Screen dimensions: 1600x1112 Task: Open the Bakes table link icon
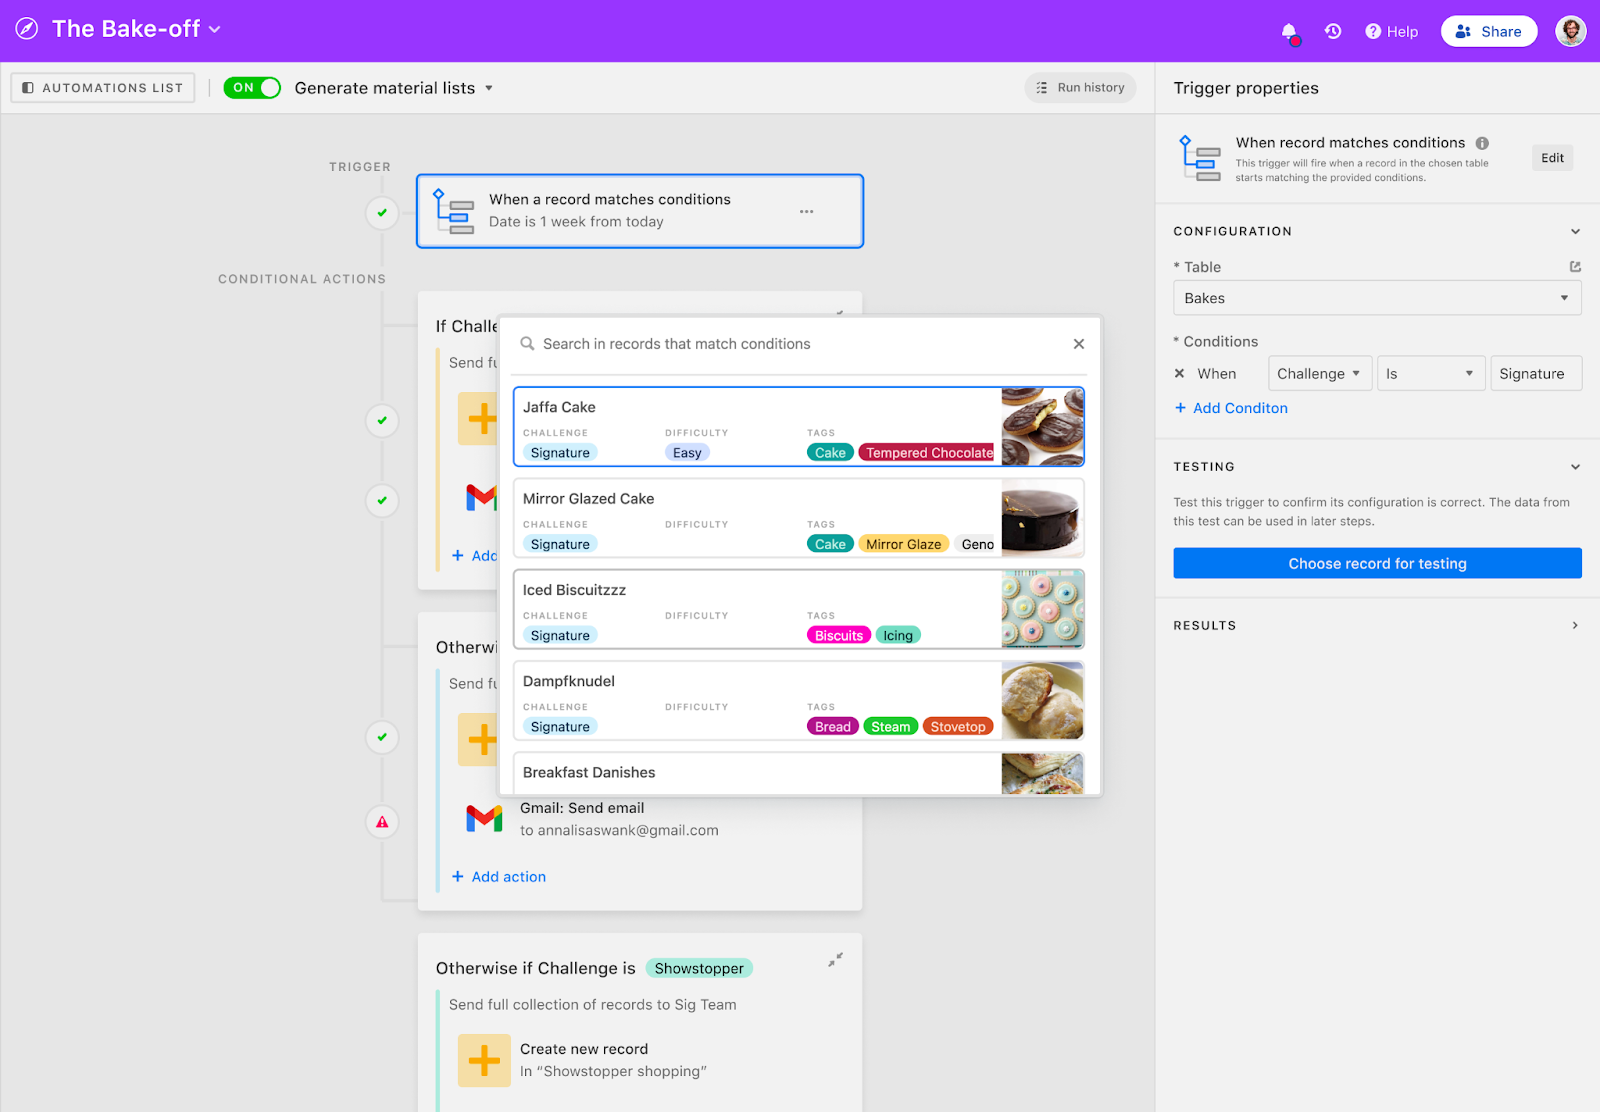[x=1575, y=267]
